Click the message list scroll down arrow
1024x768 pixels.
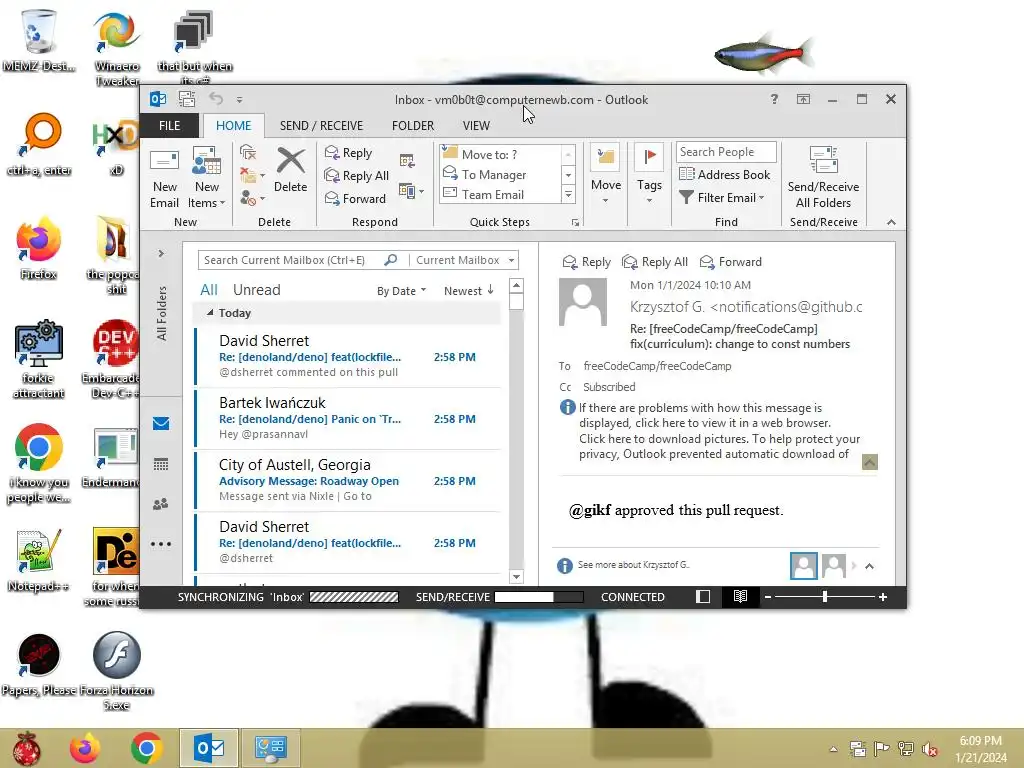tap(516, 577)
